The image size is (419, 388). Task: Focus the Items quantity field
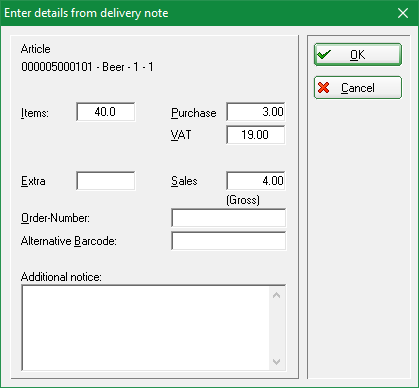click(x=106, y=112)
